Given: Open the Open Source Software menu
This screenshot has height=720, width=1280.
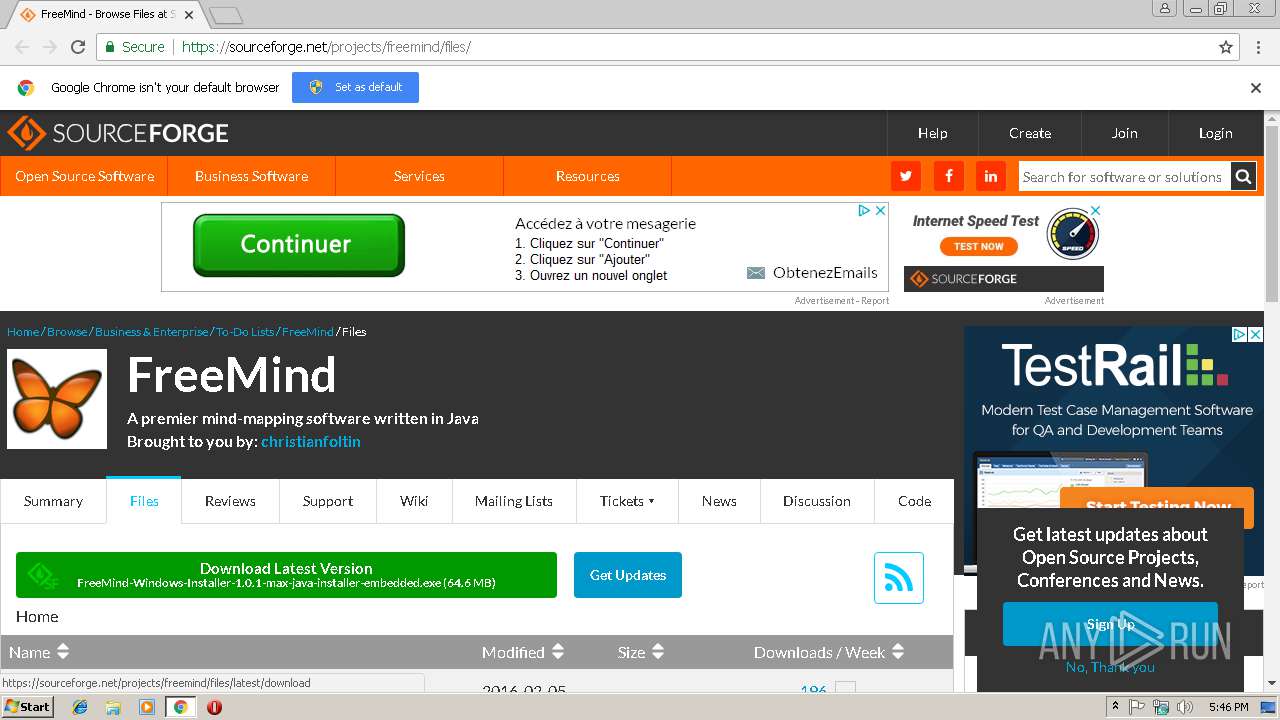Looking at the screenshot, I should 84,176.
